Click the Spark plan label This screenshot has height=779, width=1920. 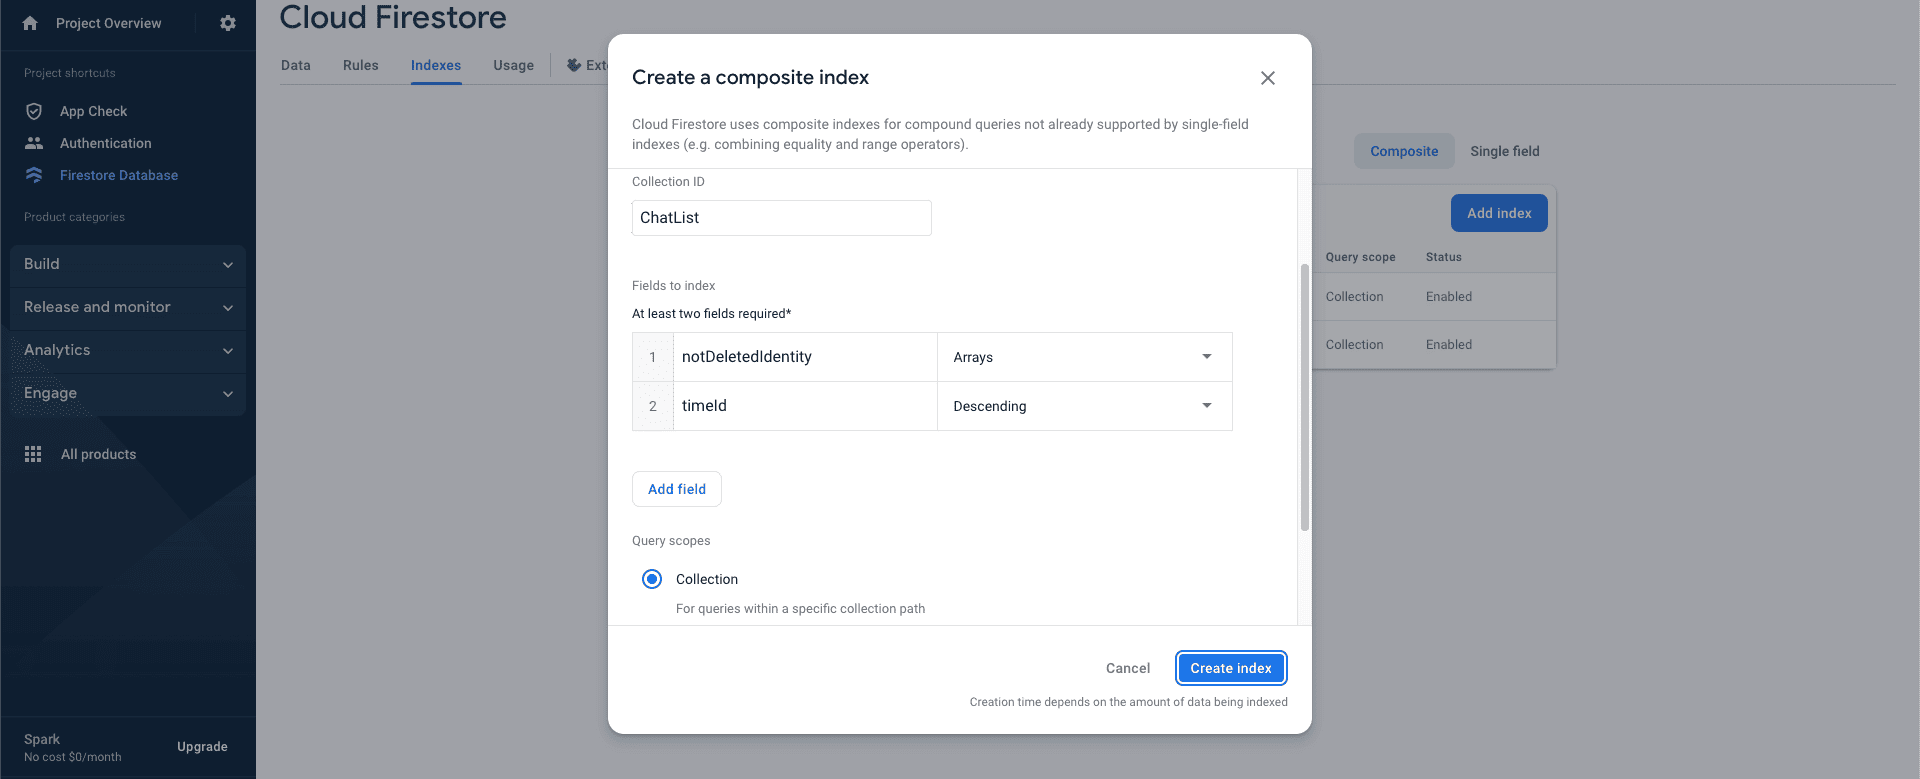pos(42,739)
